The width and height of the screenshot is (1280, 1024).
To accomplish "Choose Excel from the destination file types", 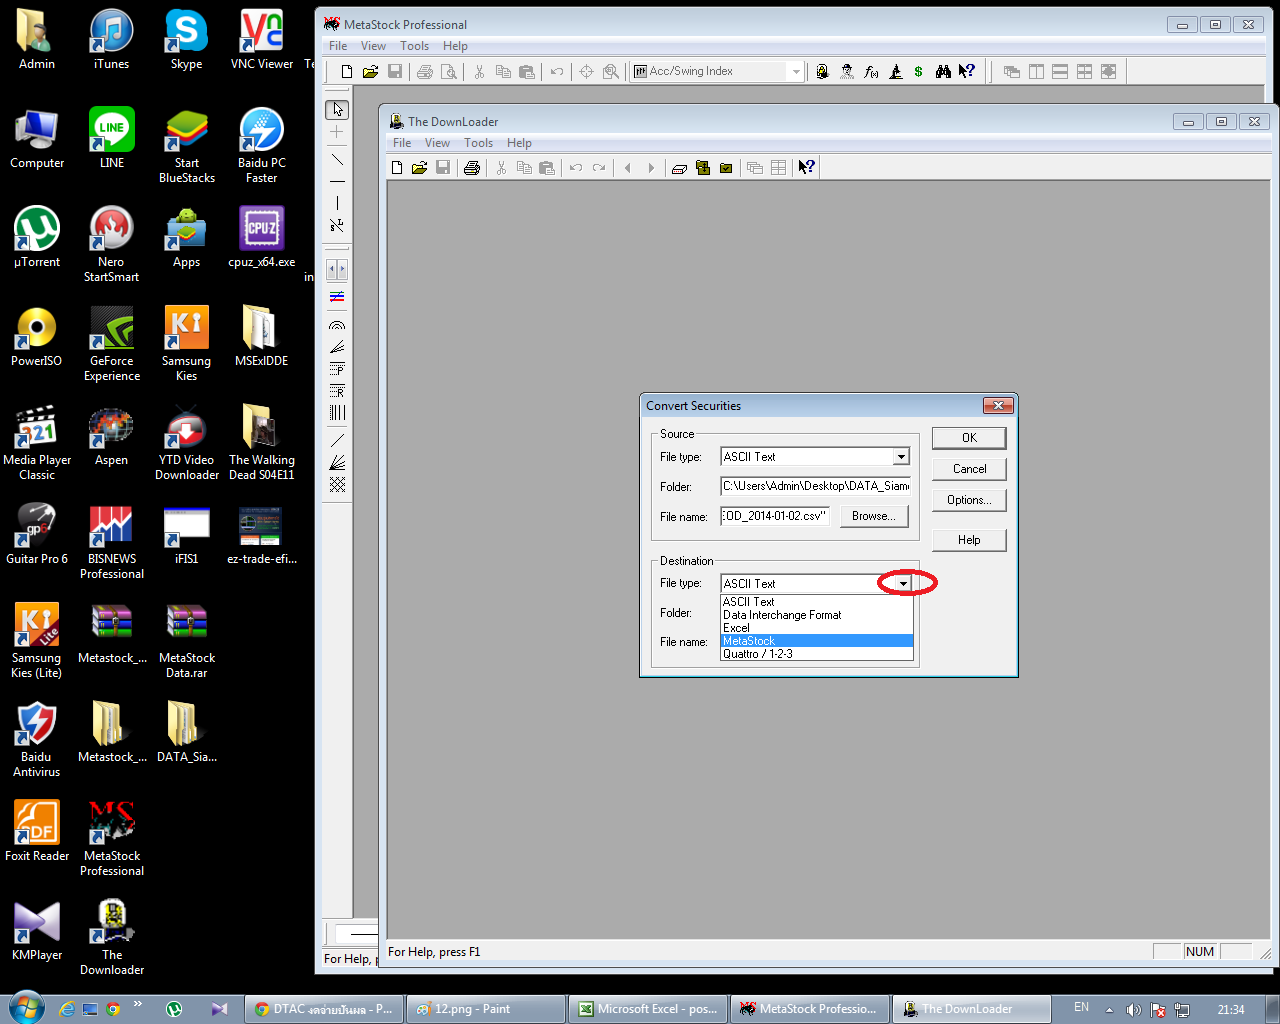I will [817, 628].
